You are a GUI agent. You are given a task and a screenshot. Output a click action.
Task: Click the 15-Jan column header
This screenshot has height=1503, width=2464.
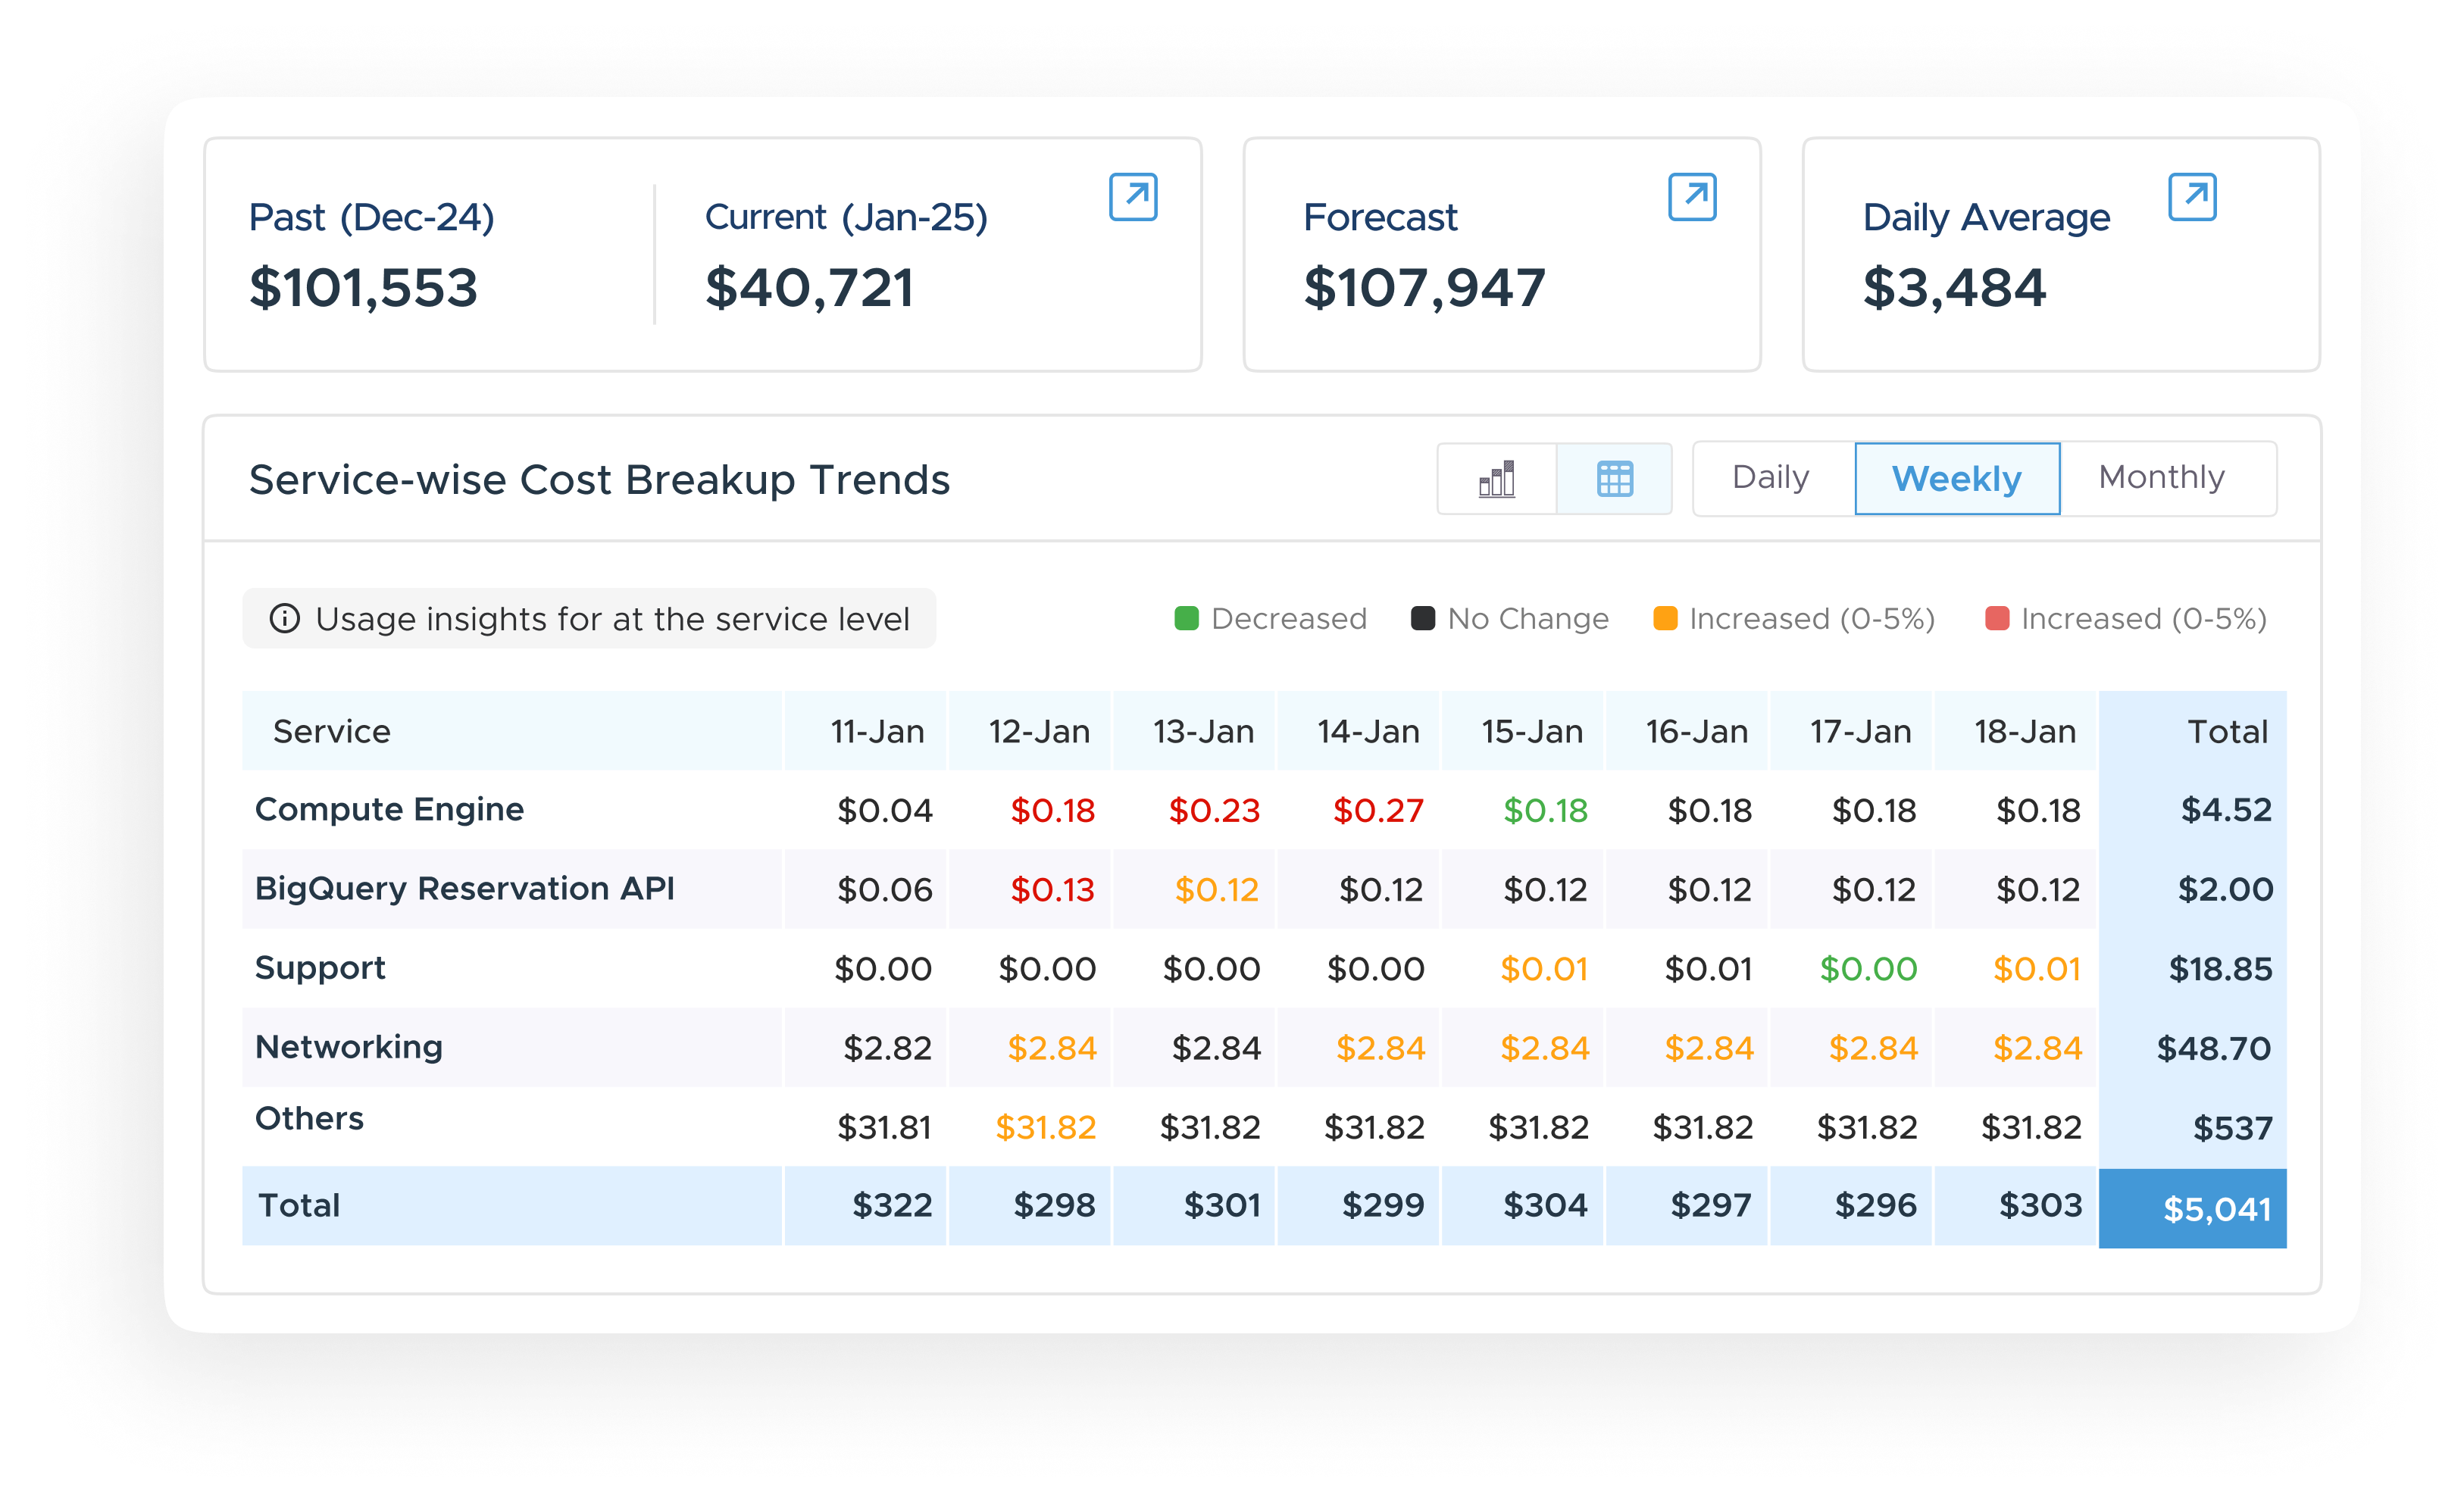point(1531,732)
